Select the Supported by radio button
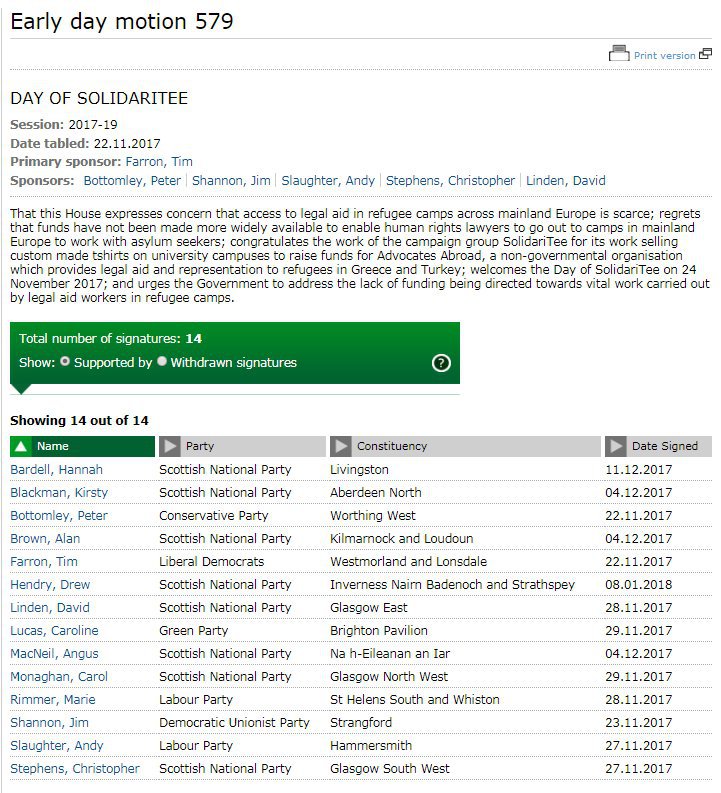 (65, 362)
